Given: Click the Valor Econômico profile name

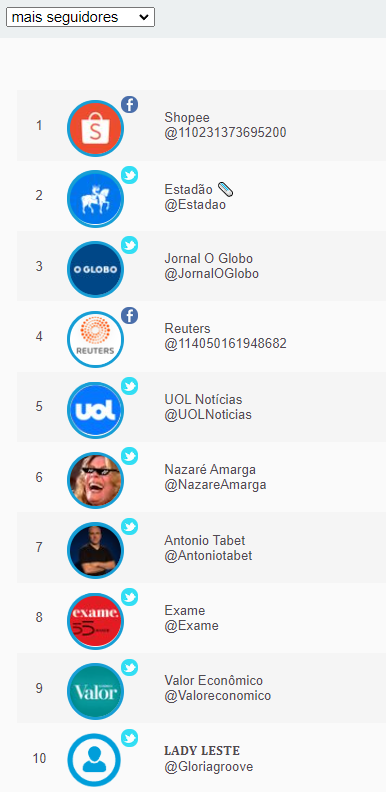Looking at the screenshot, I should tap(214, 680).
